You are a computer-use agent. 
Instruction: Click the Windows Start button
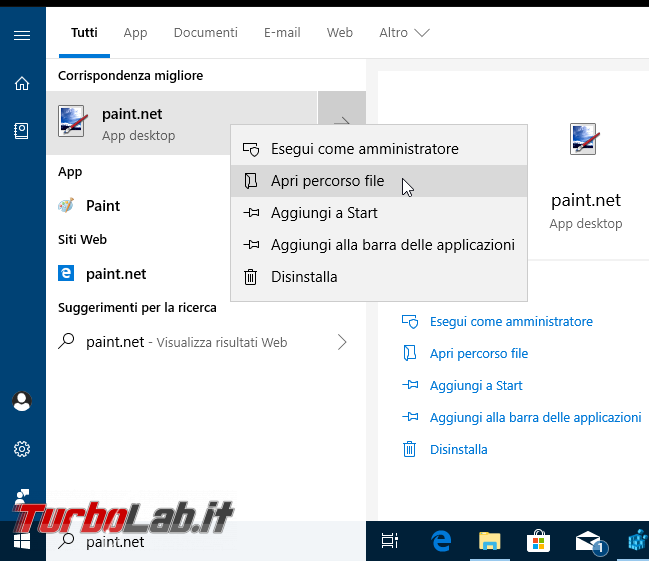[x=22, y=541]
